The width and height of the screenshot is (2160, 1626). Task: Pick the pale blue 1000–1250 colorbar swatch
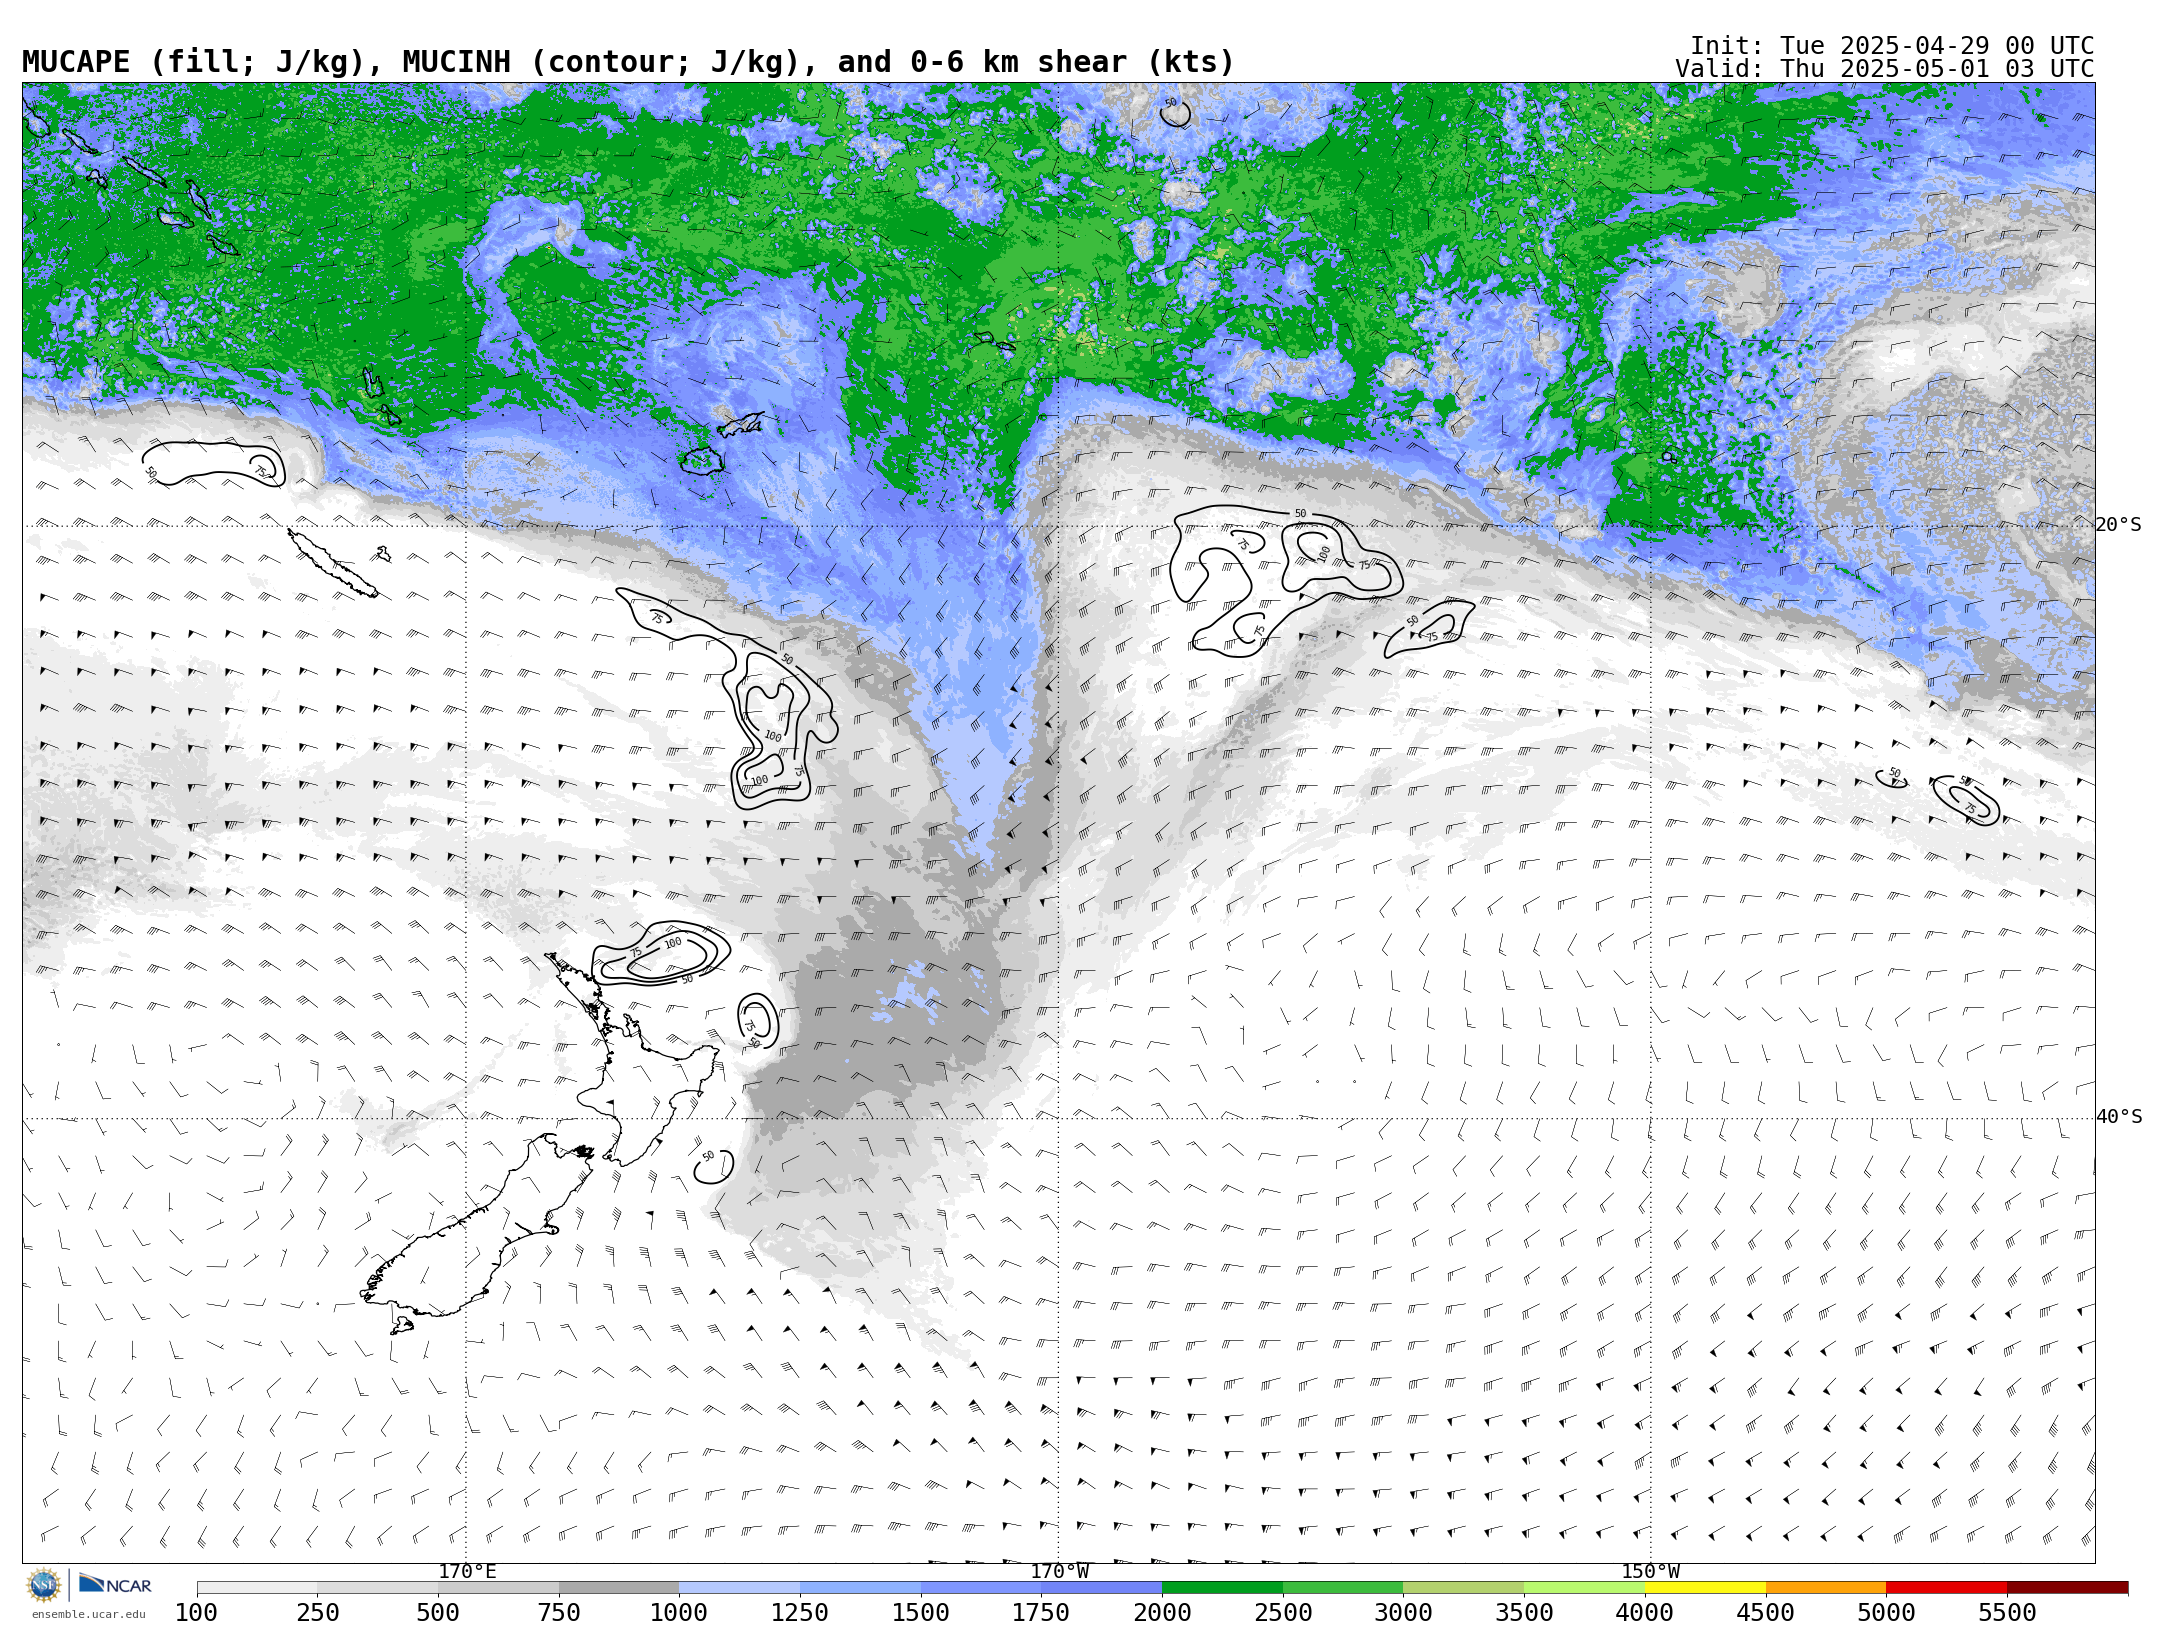click(x=740, y=1588)
